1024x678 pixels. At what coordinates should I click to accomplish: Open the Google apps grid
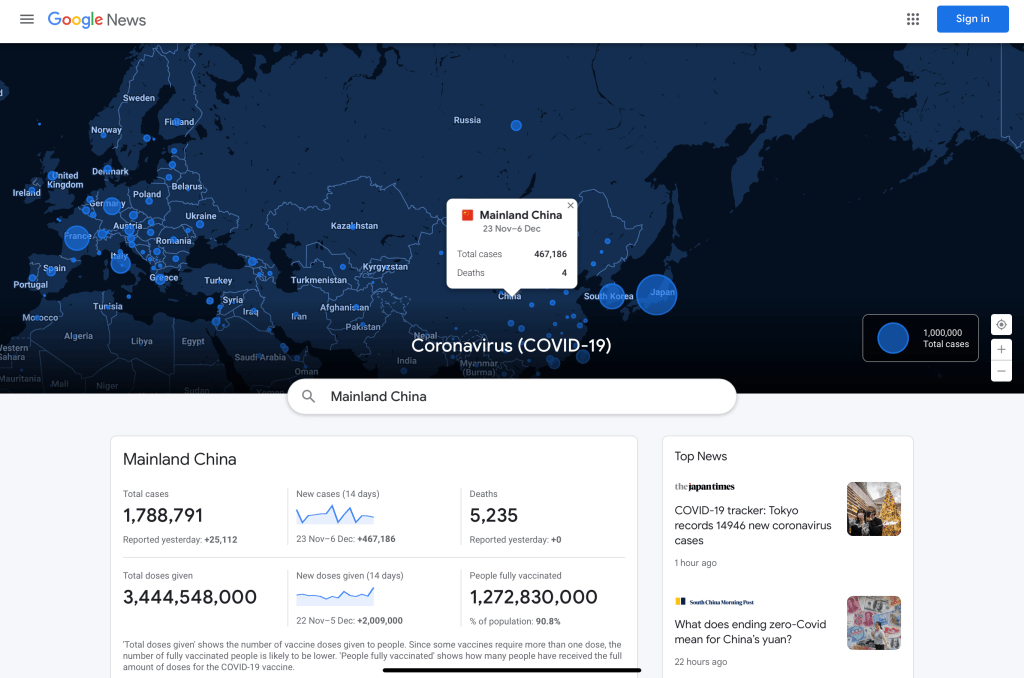912,19
